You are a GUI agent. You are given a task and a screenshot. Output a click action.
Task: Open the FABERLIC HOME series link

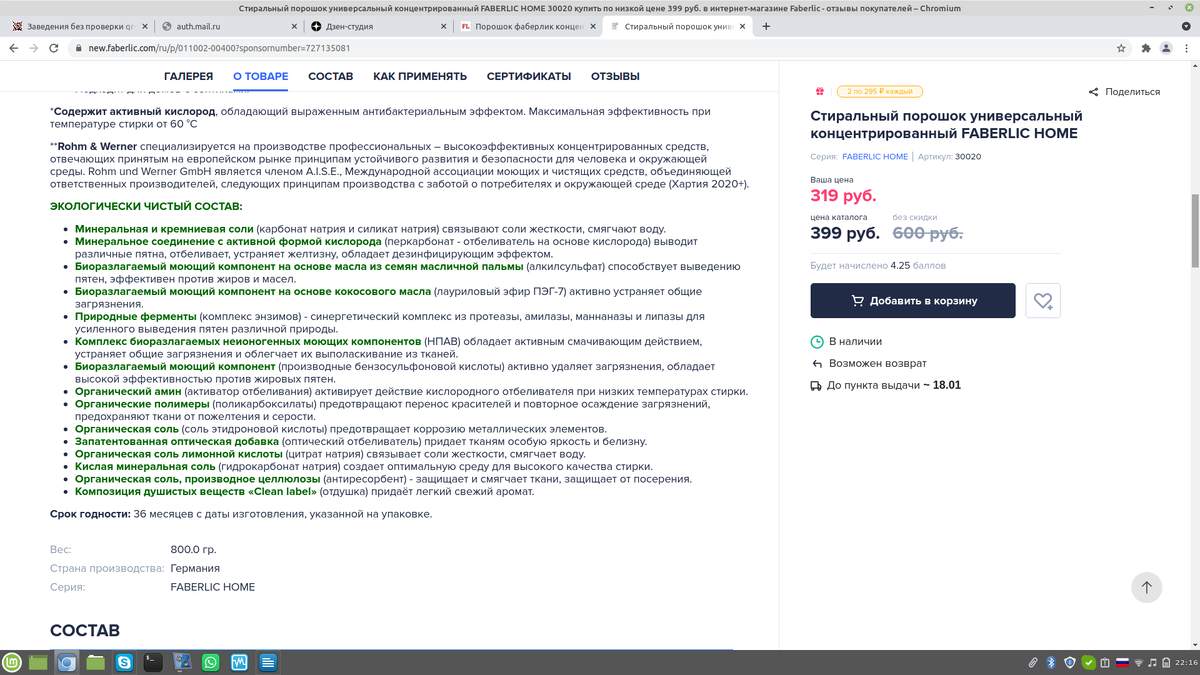click(875, 156)
